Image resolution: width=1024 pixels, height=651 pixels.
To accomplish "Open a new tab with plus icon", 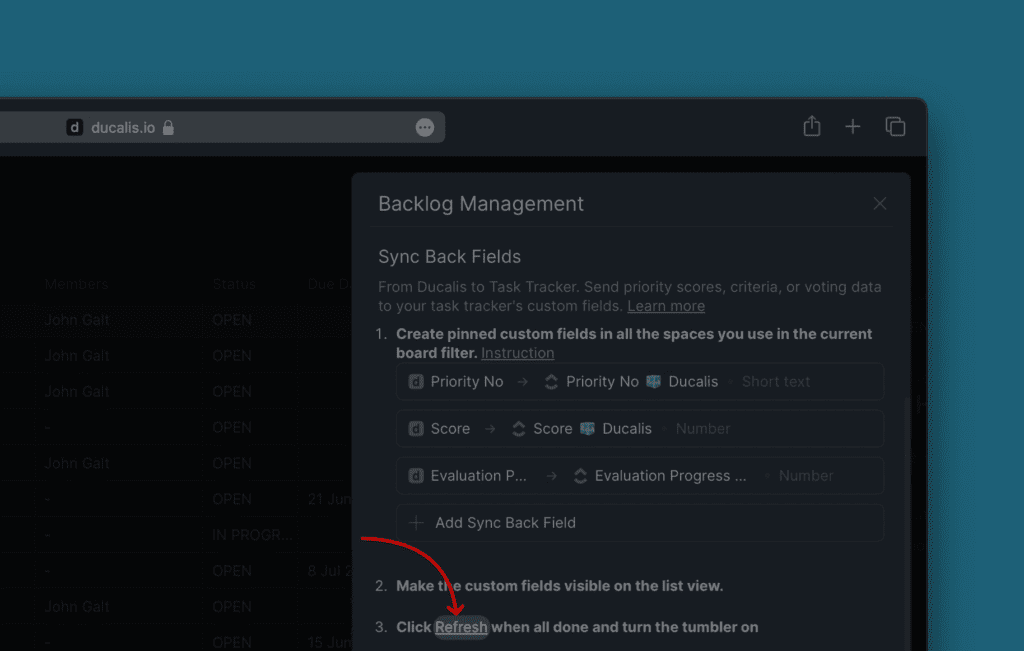I will click(x=852, y=126).
